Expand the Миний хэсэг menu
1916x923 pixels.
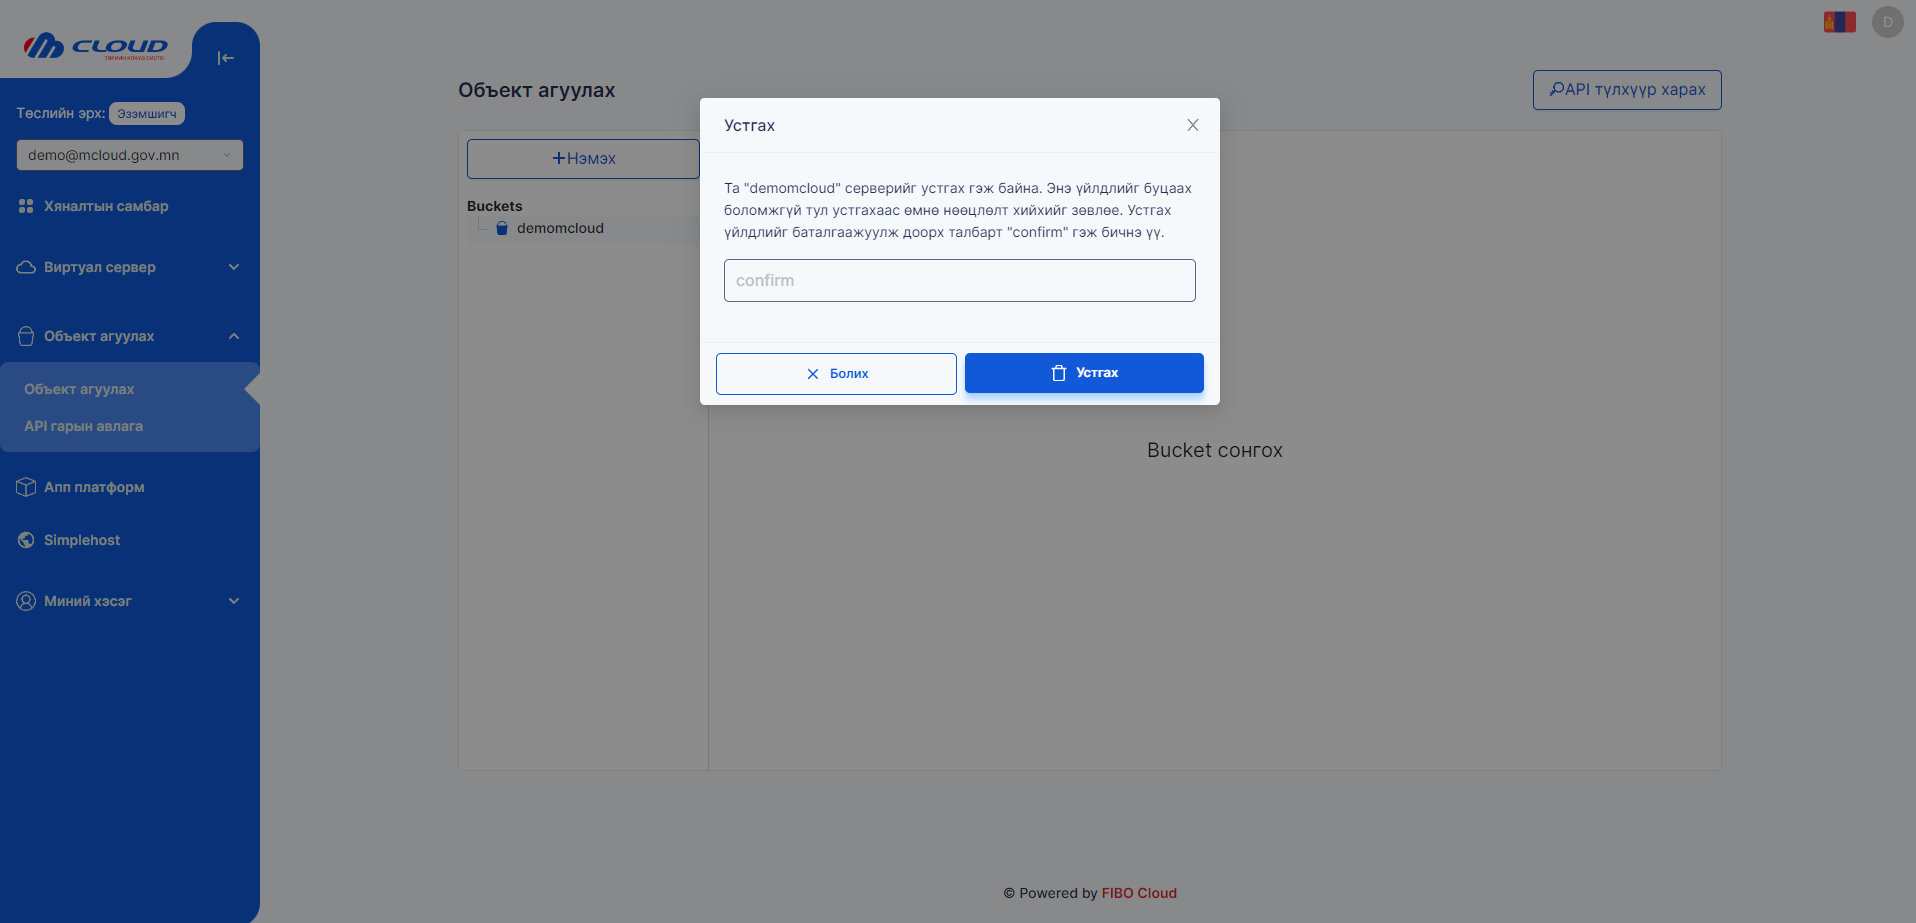(130, 601)
